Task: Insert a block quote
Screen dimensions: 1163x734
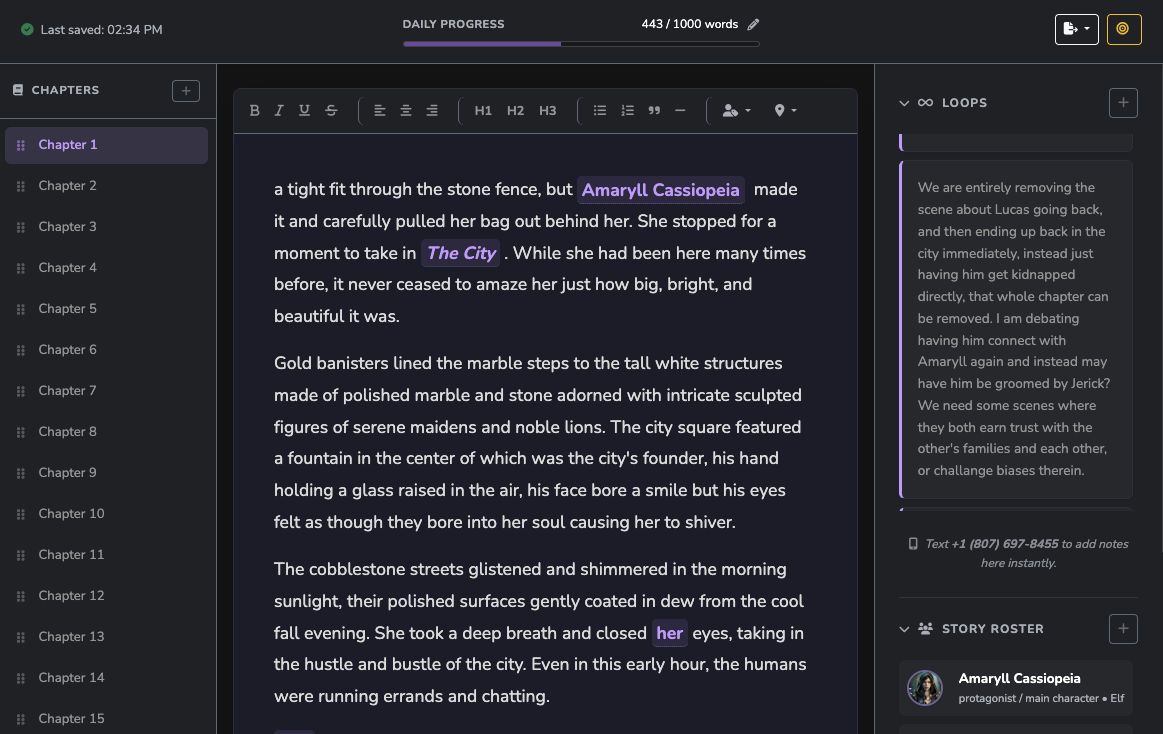Action: 654,111
